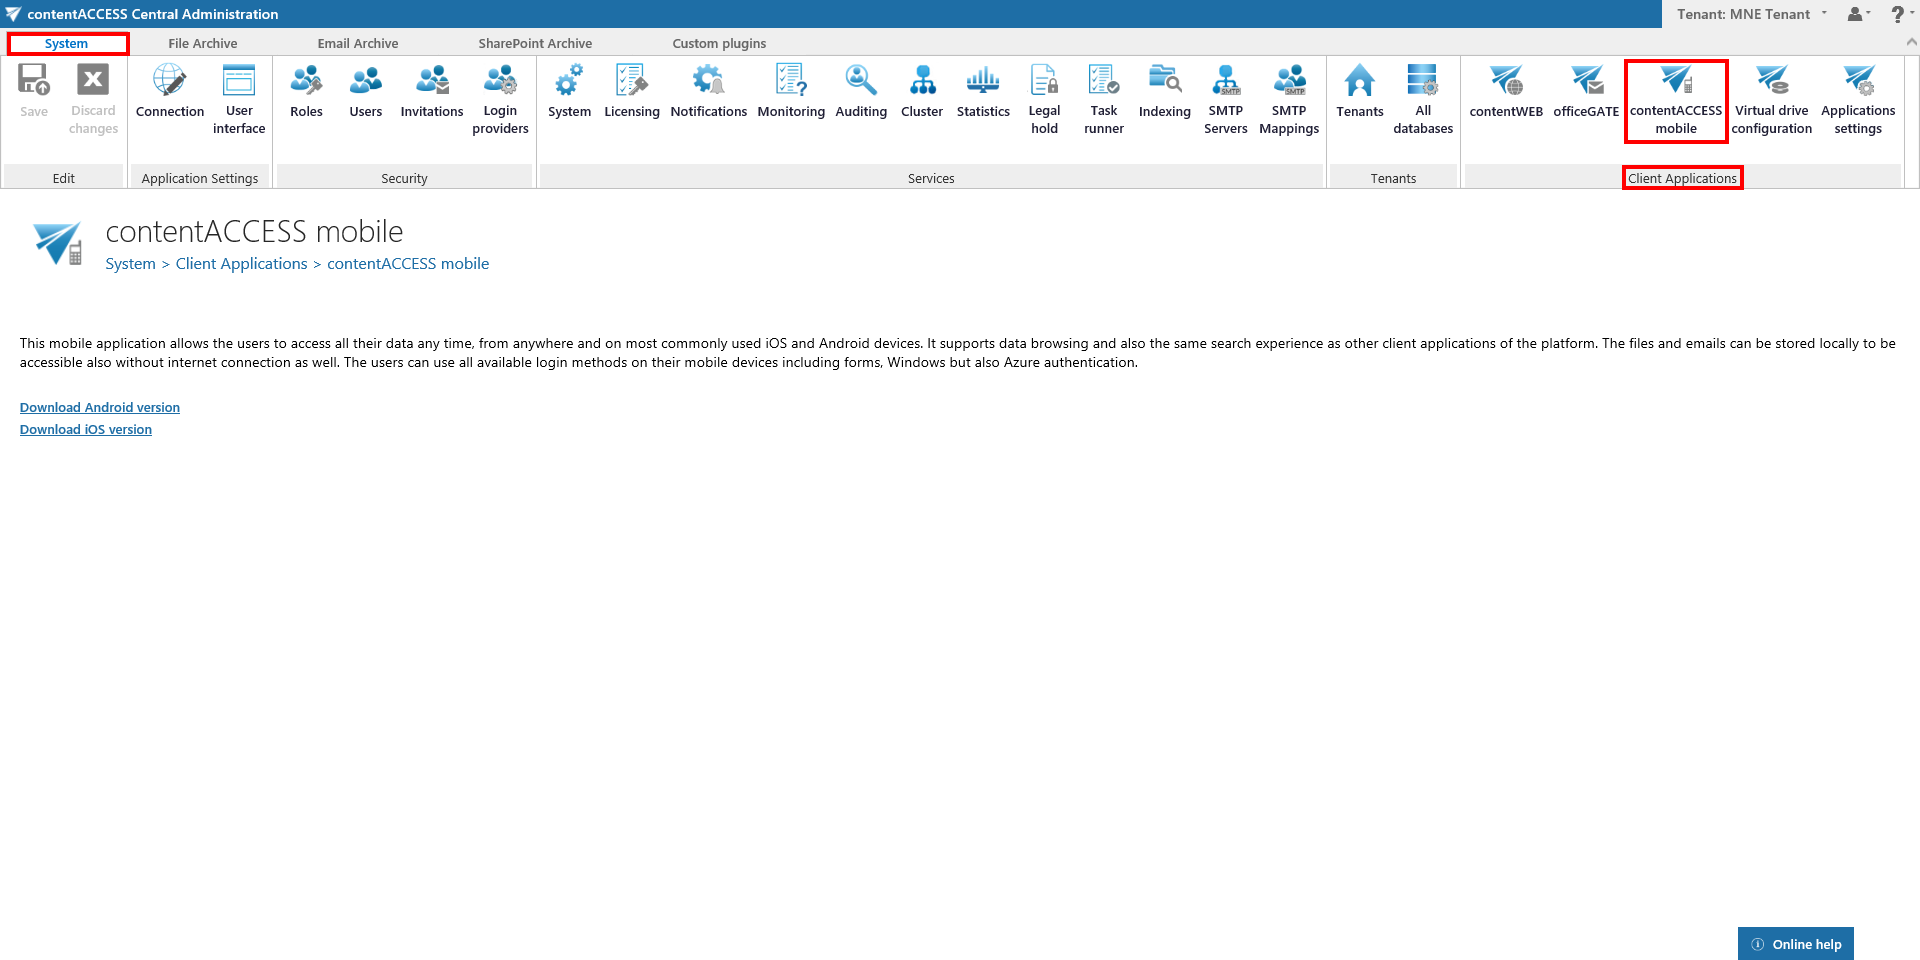Click the Security group label
1920x960 pixels.
(404, 178)
